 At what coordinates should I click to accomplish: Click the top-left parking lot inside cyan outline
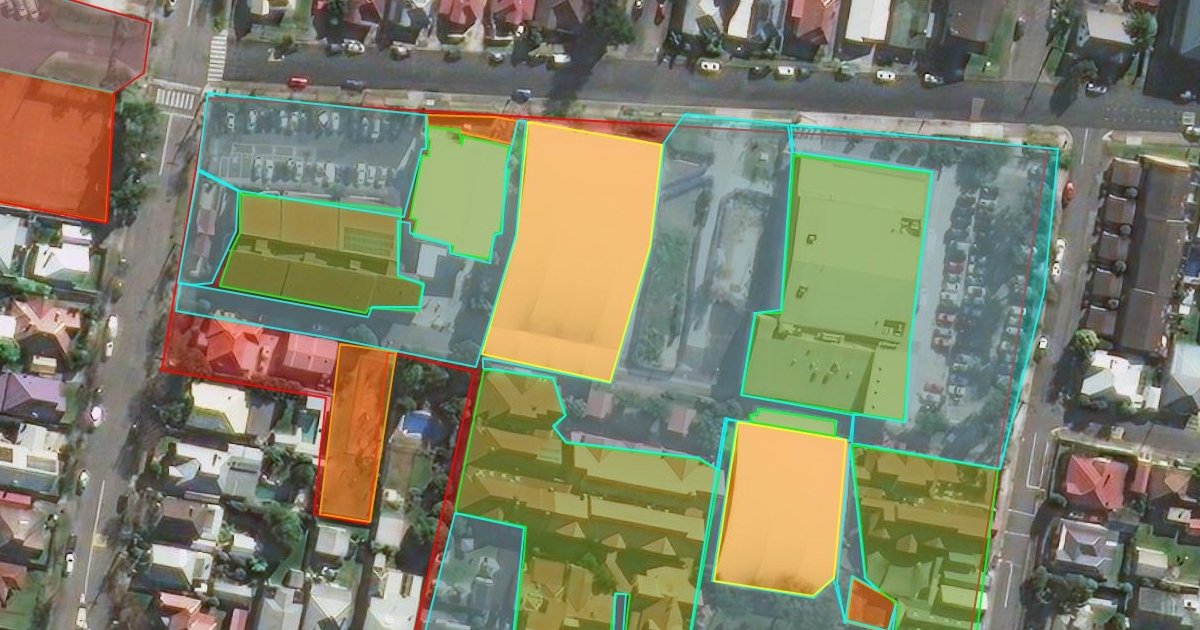(x=310, y=150)
